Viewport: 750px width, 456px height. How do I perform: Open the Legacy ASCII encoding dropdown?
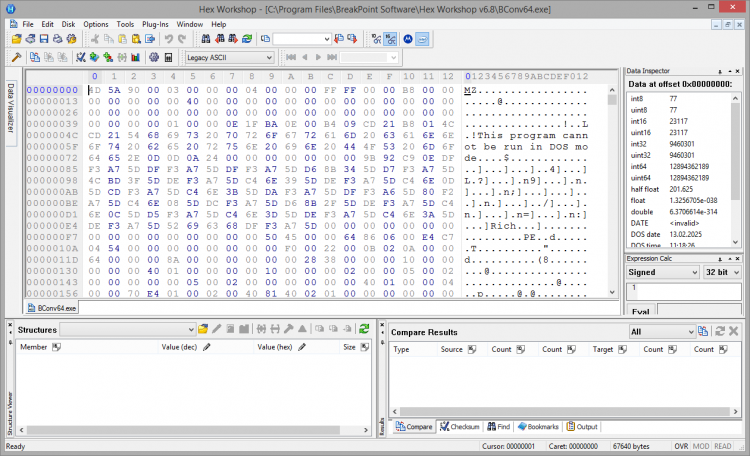coord(230,57)
